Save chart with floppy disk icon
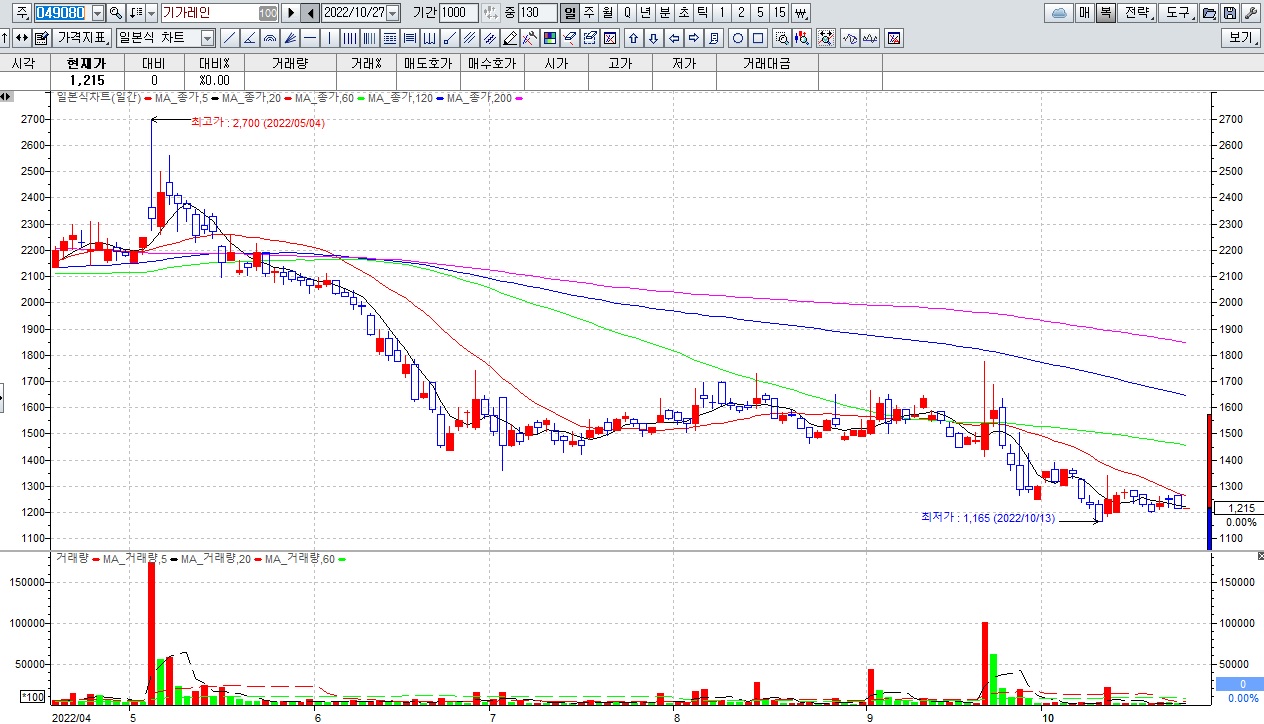 click(x=1229, y=13)
